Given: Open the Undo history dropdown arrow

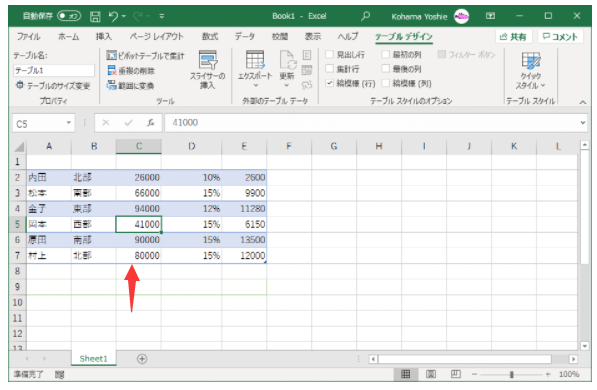Looking at the screenshot, I should tap(124, 16).
